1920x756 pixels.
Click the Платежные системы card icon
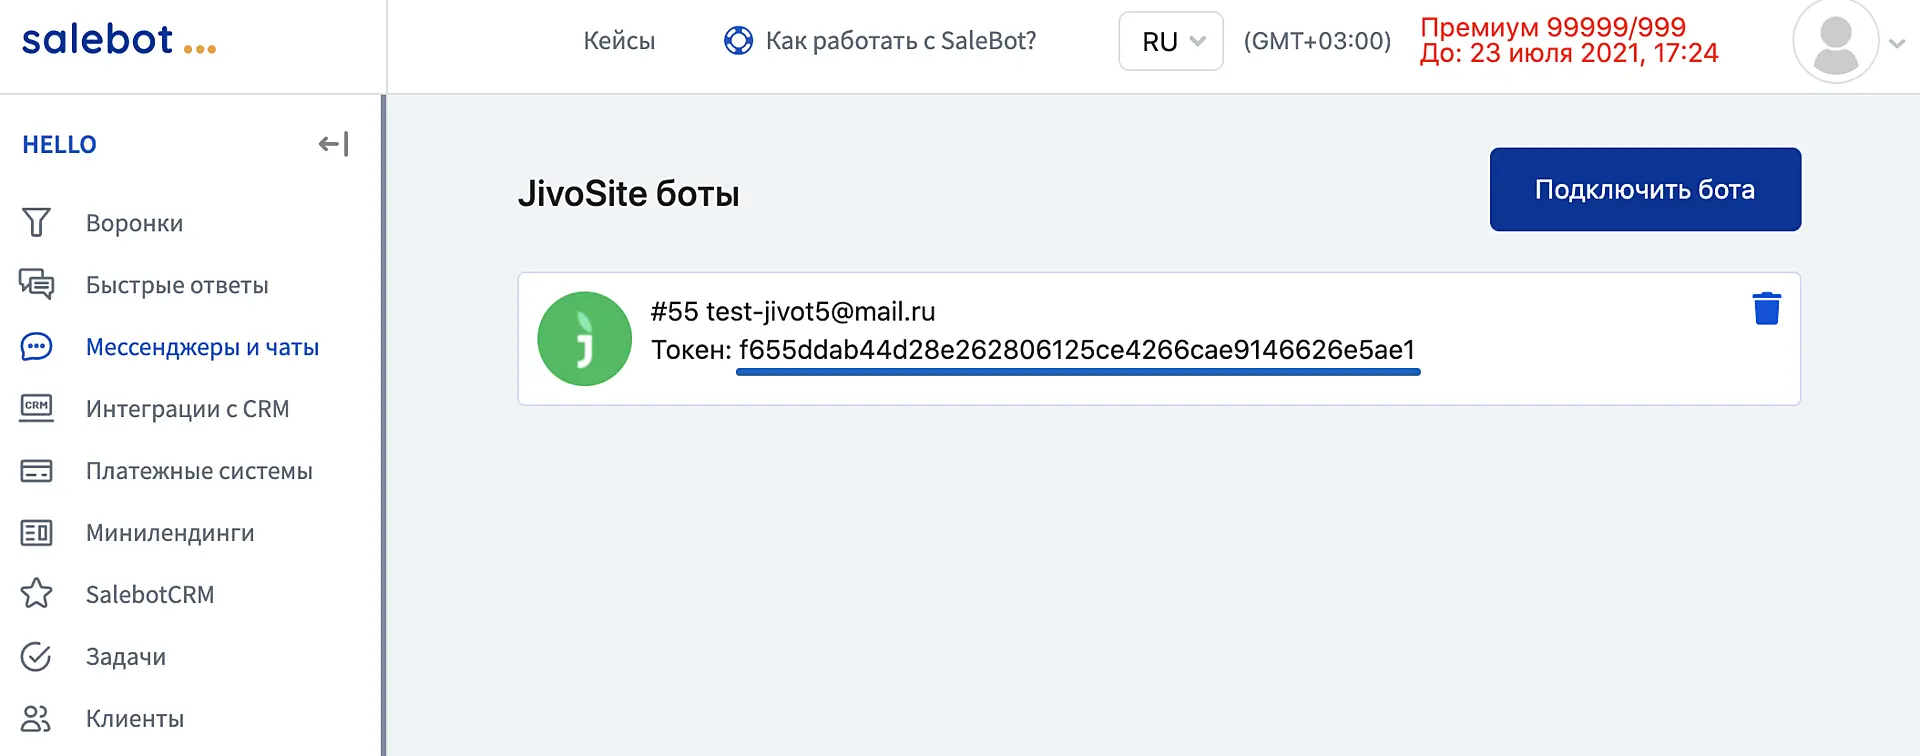click(x=36, y=471)
